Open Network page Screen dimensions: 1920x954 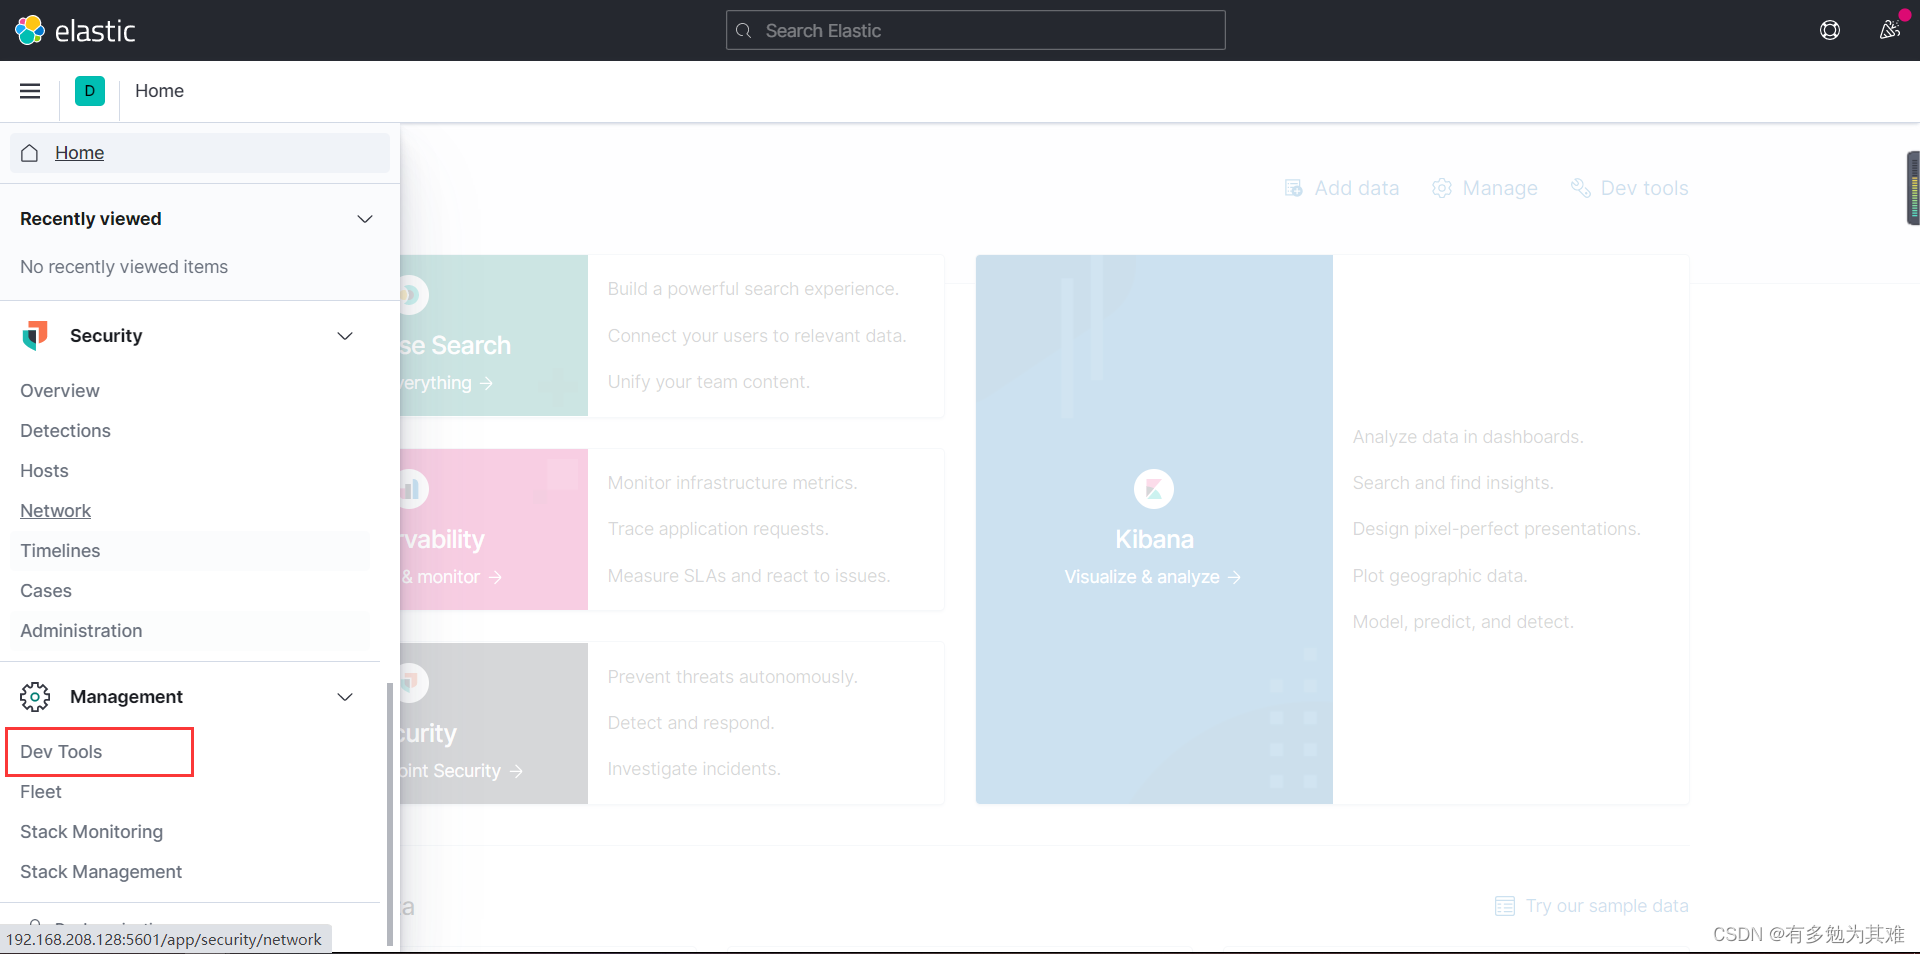[x=55, y=511]
